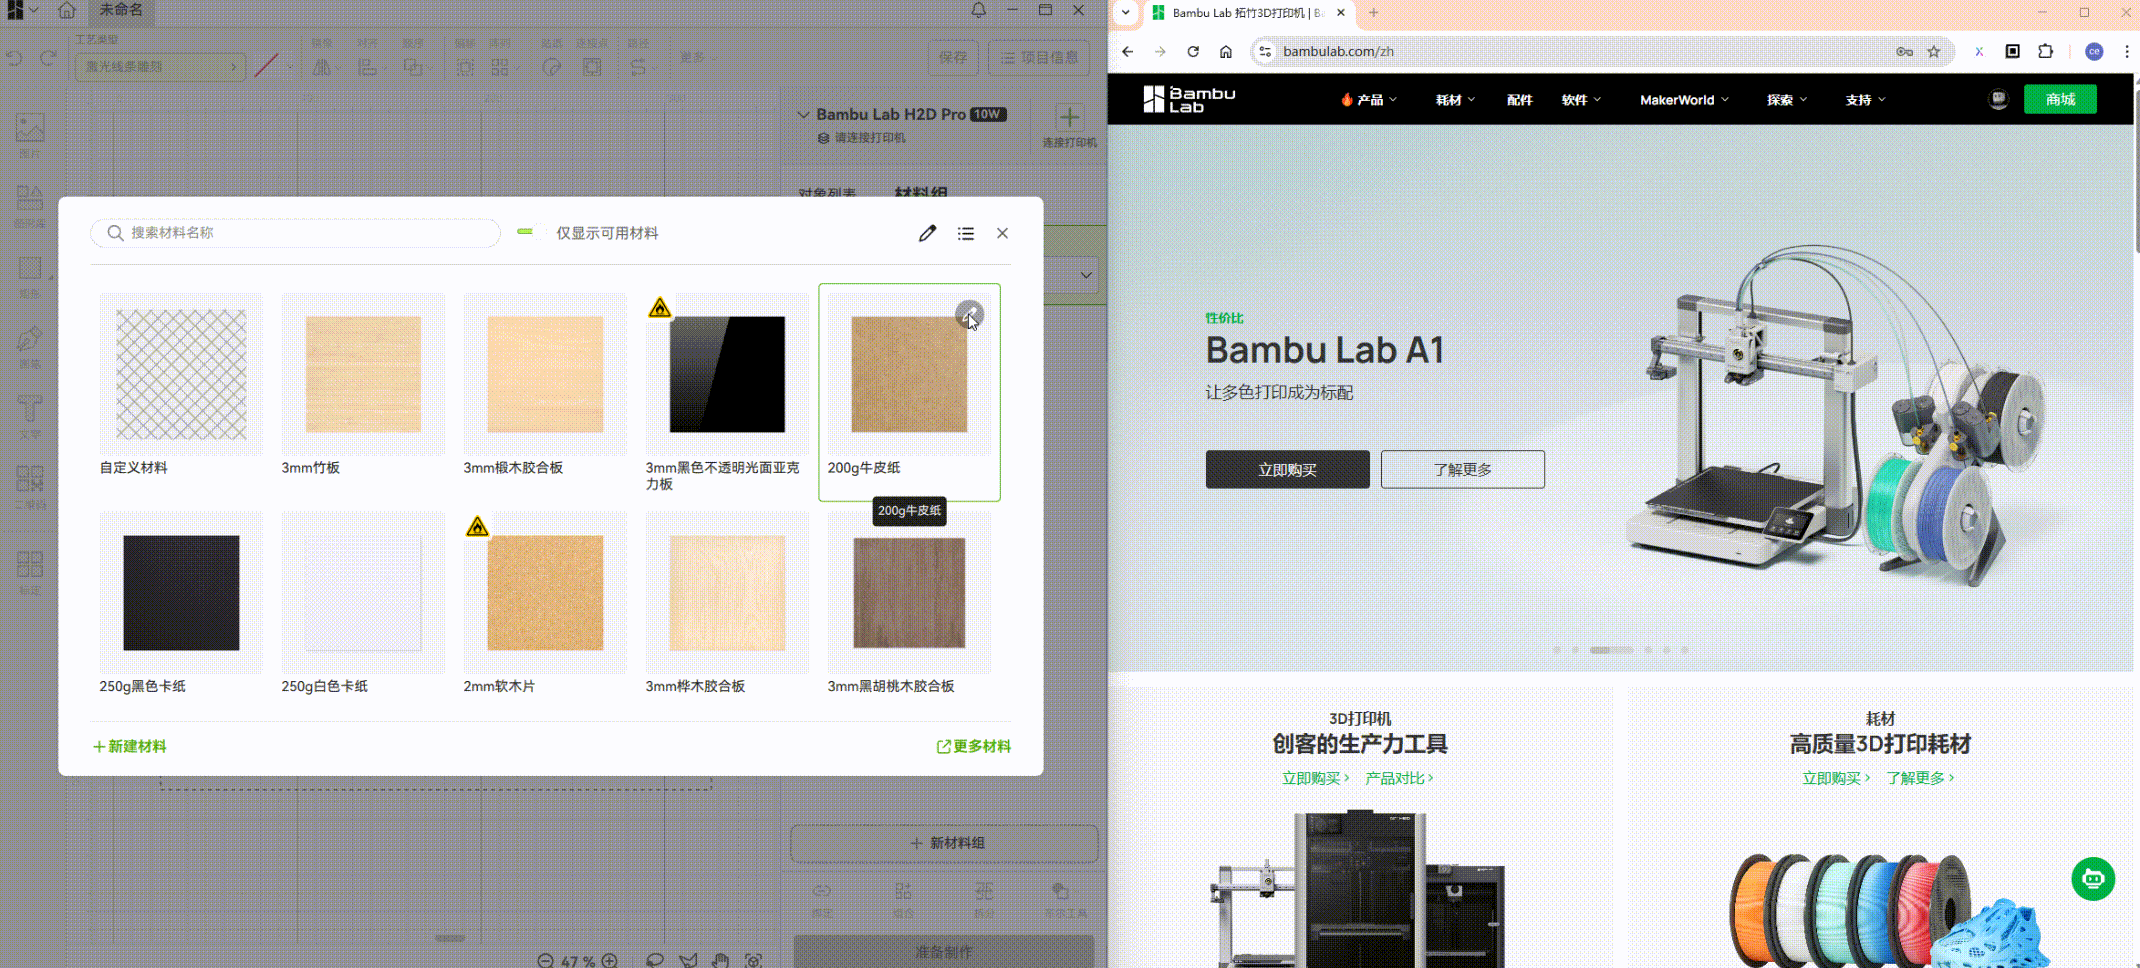Open the Chrome extensions puzzle icon

coord(2046,52)
